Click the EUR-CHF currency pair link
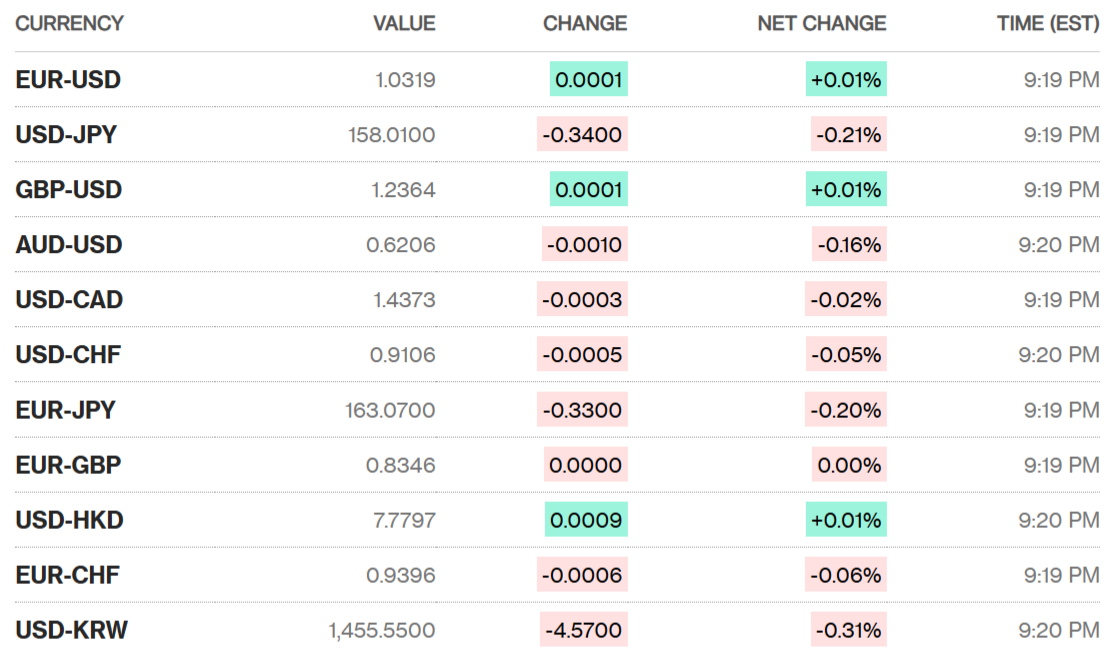 coord(67,575)
